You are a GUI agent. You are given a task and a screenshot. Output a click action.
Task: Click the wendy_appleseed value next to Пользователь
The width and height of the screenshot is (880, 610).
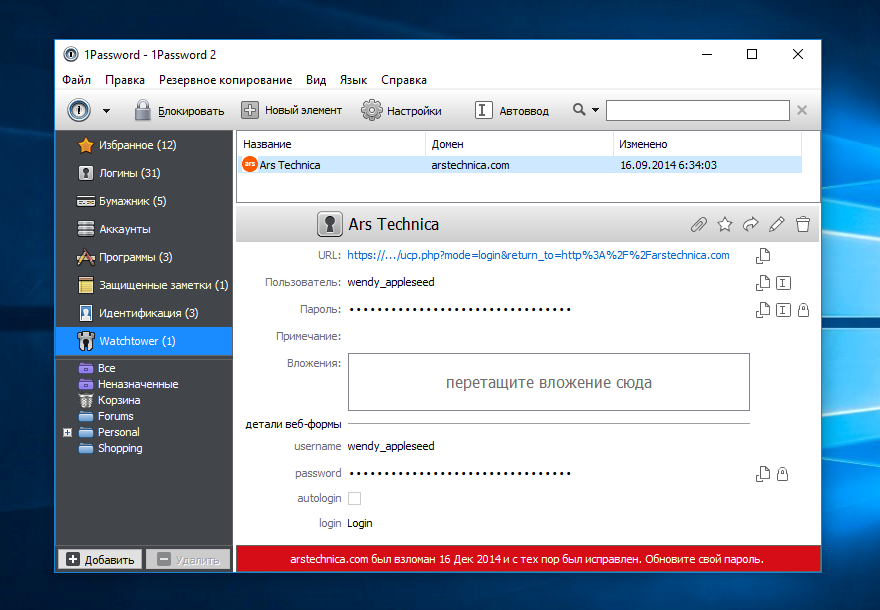coord(391,282)
